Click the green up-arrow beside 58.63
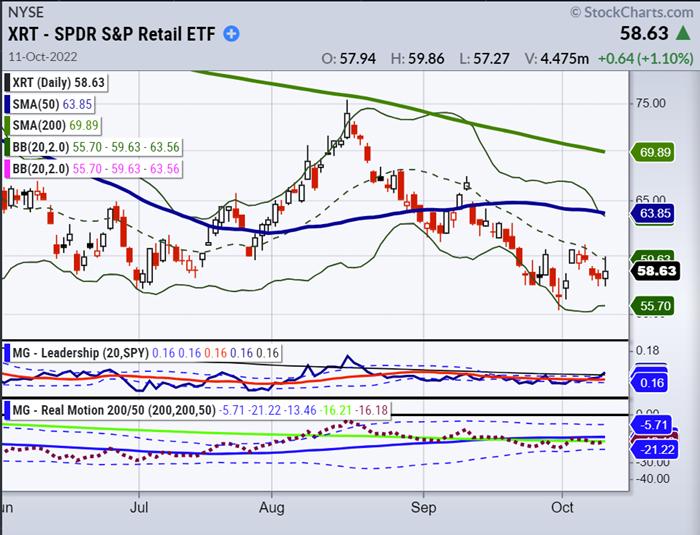This screenshot has height=535, width=700. (x=683, y=33)
